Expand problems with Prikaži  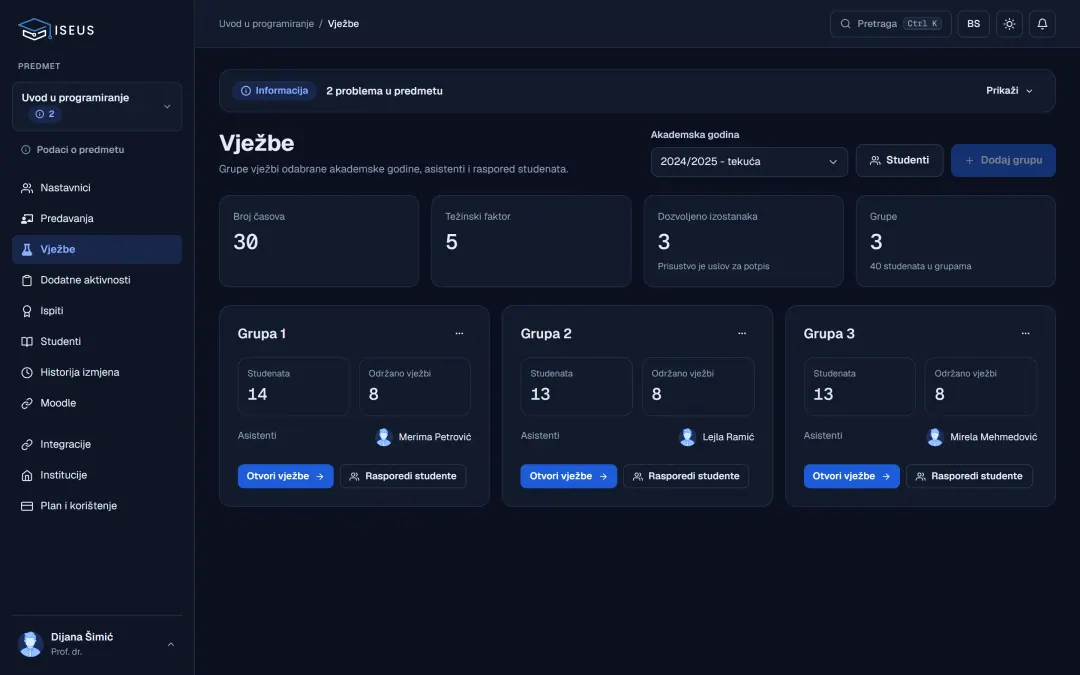click(x=1009, y=91)
